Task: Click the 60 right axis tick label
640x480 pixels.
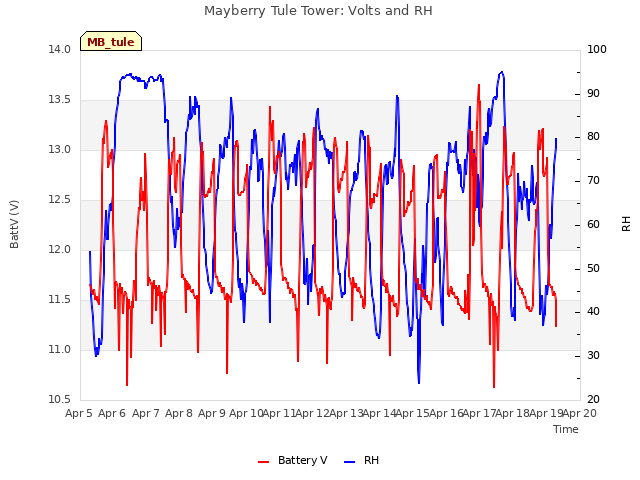Action: 593,224
